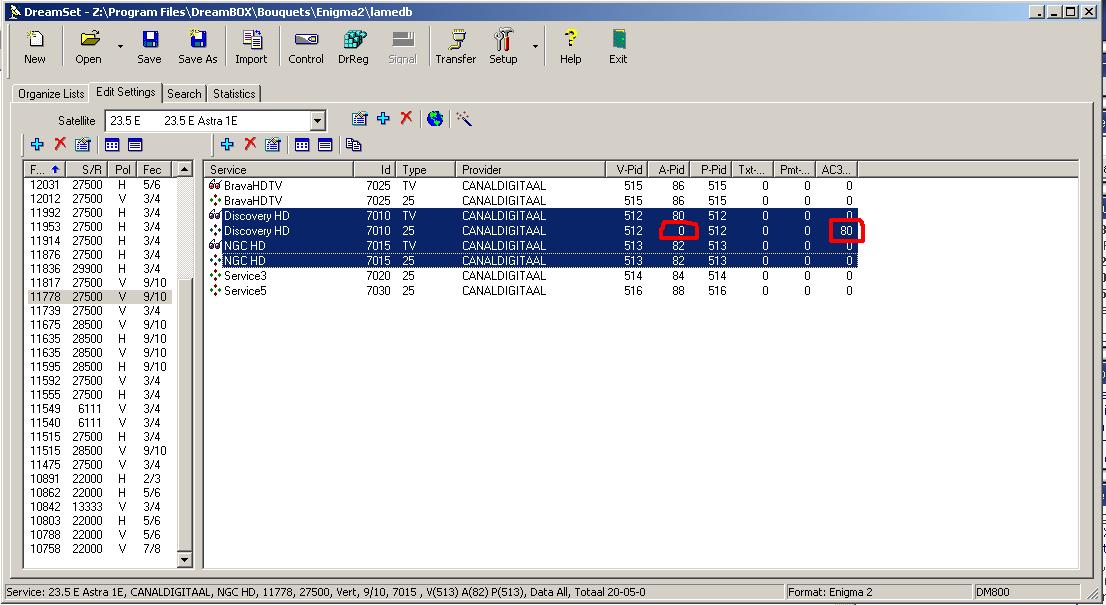1106x605 pixels.
Task: Click the transponder list scroll-down arrow
Action: click(184, 560)
